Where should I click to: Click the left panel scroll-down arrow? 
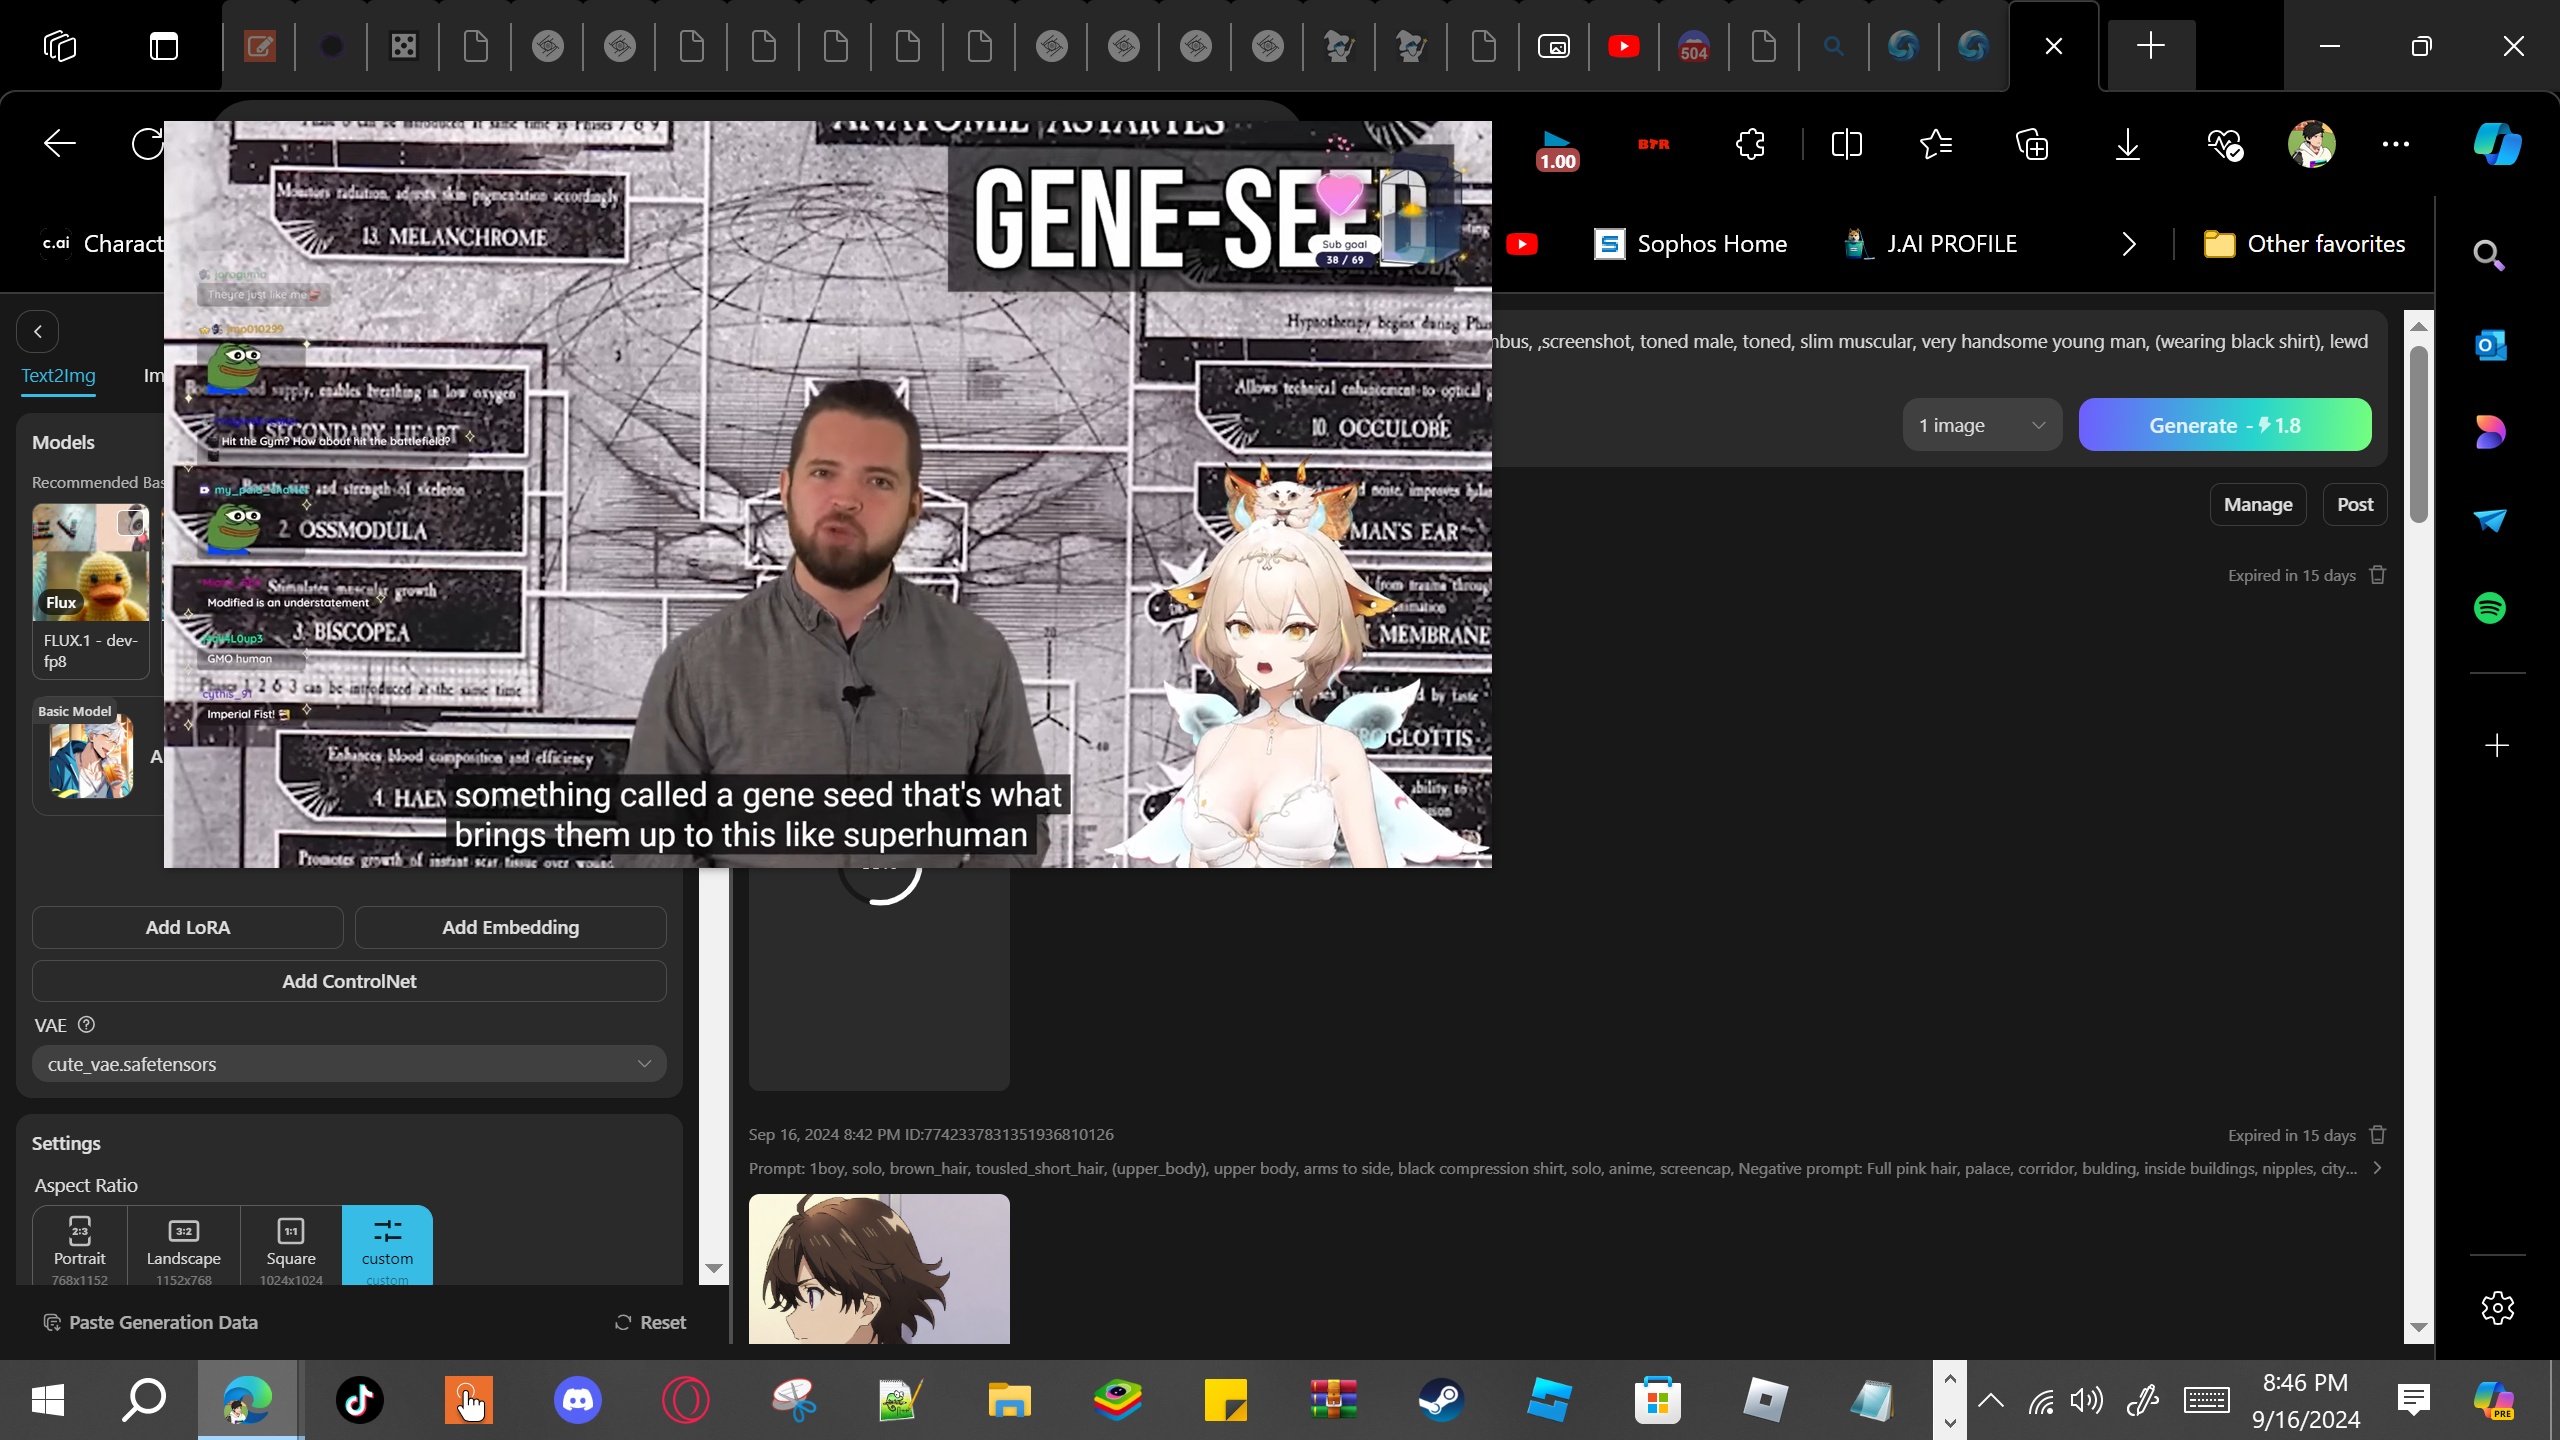point(713,1268)
